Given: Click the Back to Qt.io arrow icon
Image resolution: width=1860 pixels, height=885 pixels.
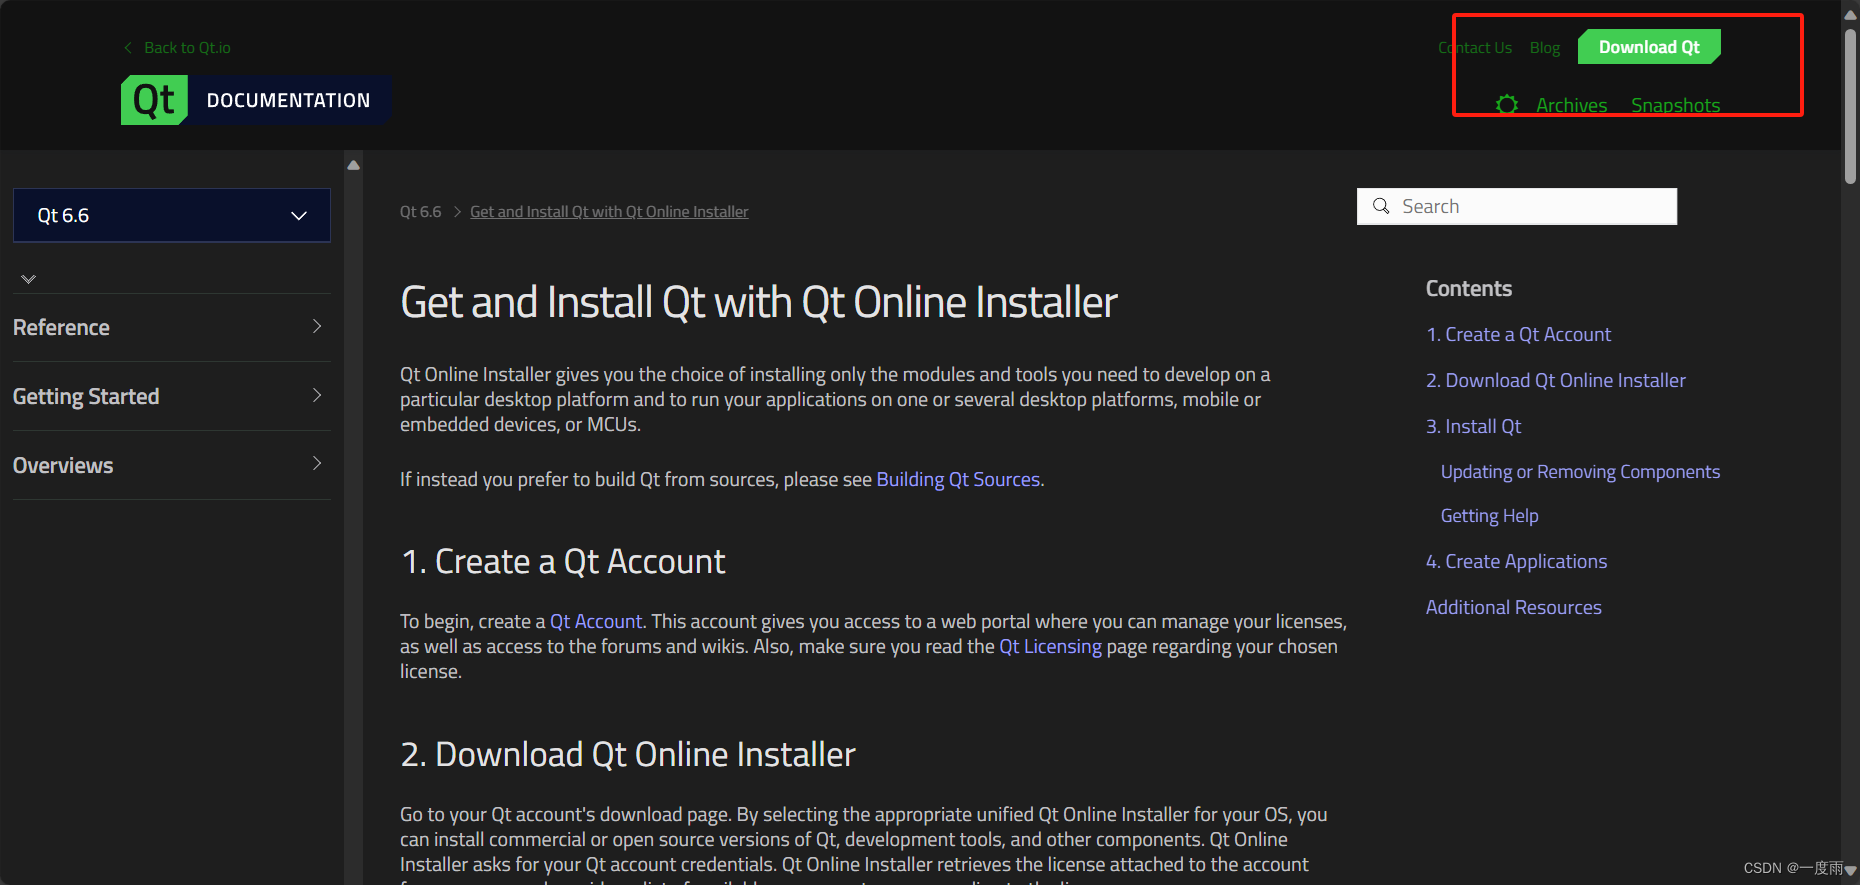Looking at the screenshot, I should (128, 48).
